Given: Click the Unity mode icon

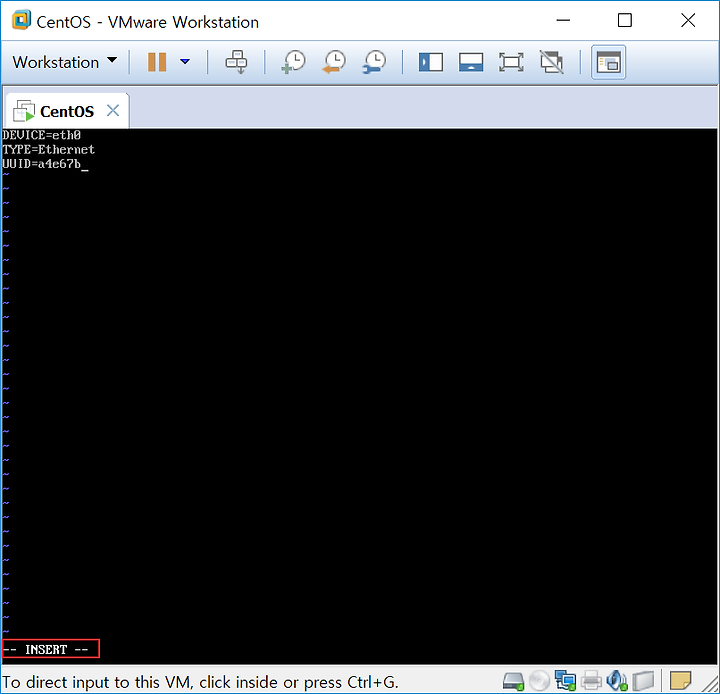Looking at the screenshot, I should (x=551, y=62).
